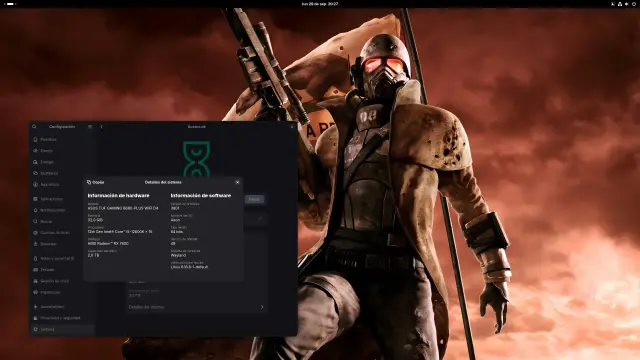This screenshot has width=640, height=360.
Task: Open the top bar clock and calendar
Action: [320, 4]
